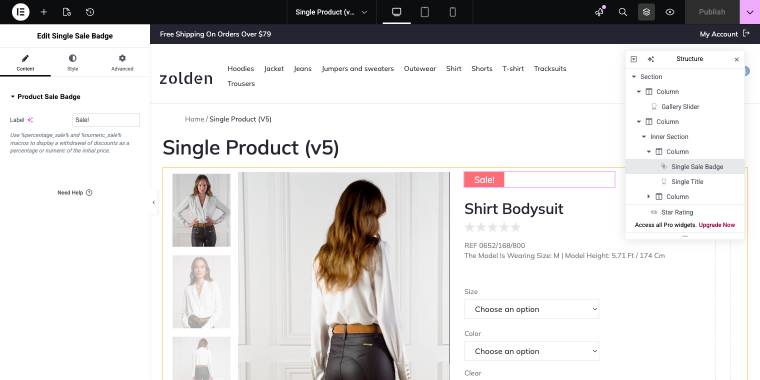Select Single Title in Structure tree

point(685,182)
